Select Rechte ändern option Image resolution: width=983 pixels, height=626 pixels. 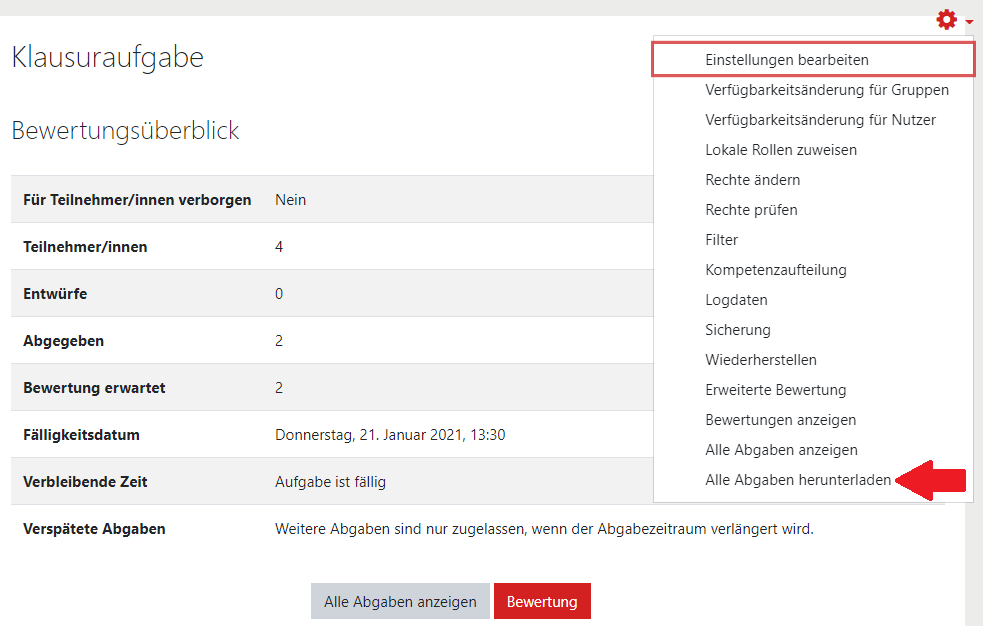tap(814, 180)
